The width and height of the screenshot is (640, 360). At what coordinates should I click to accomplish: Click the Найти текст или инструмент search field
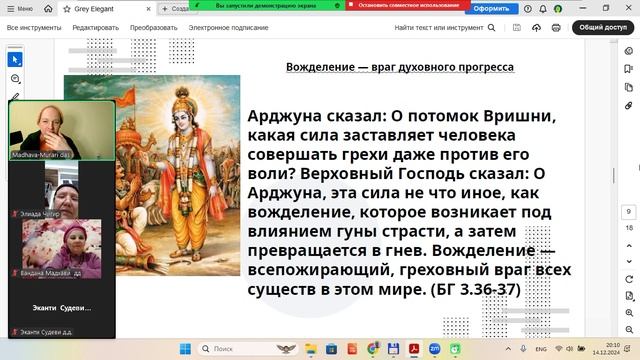pos(439,28)
